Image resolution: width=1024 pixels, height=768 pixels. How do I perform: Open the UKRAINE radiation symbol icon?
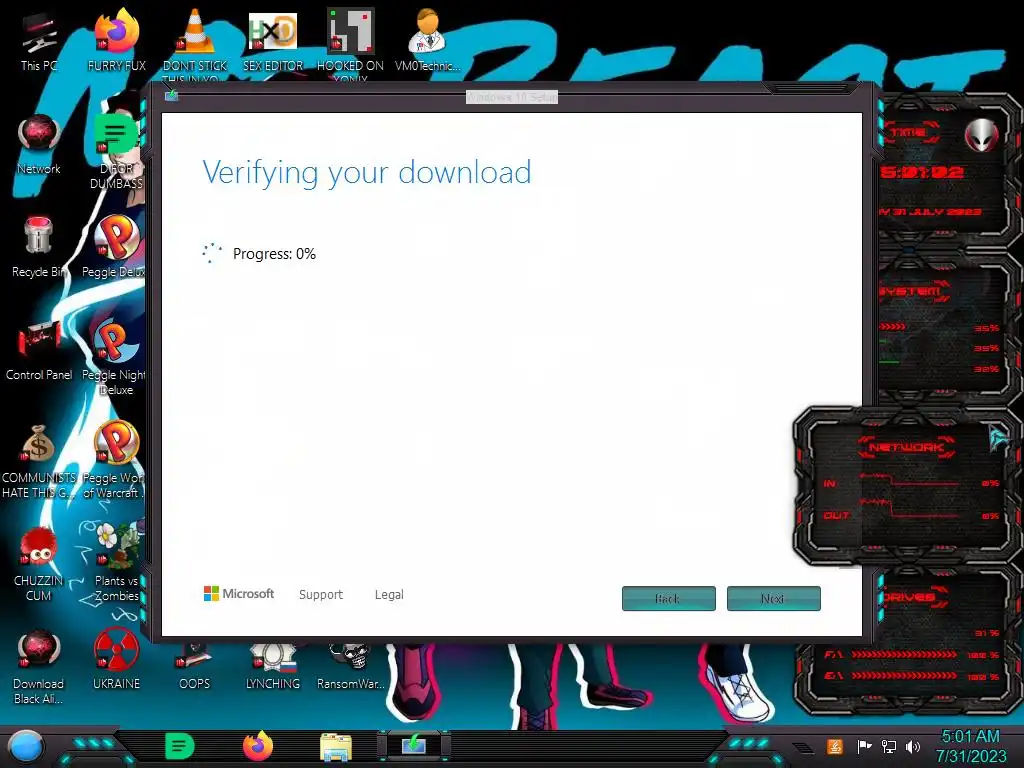click(x=116, y=660)
